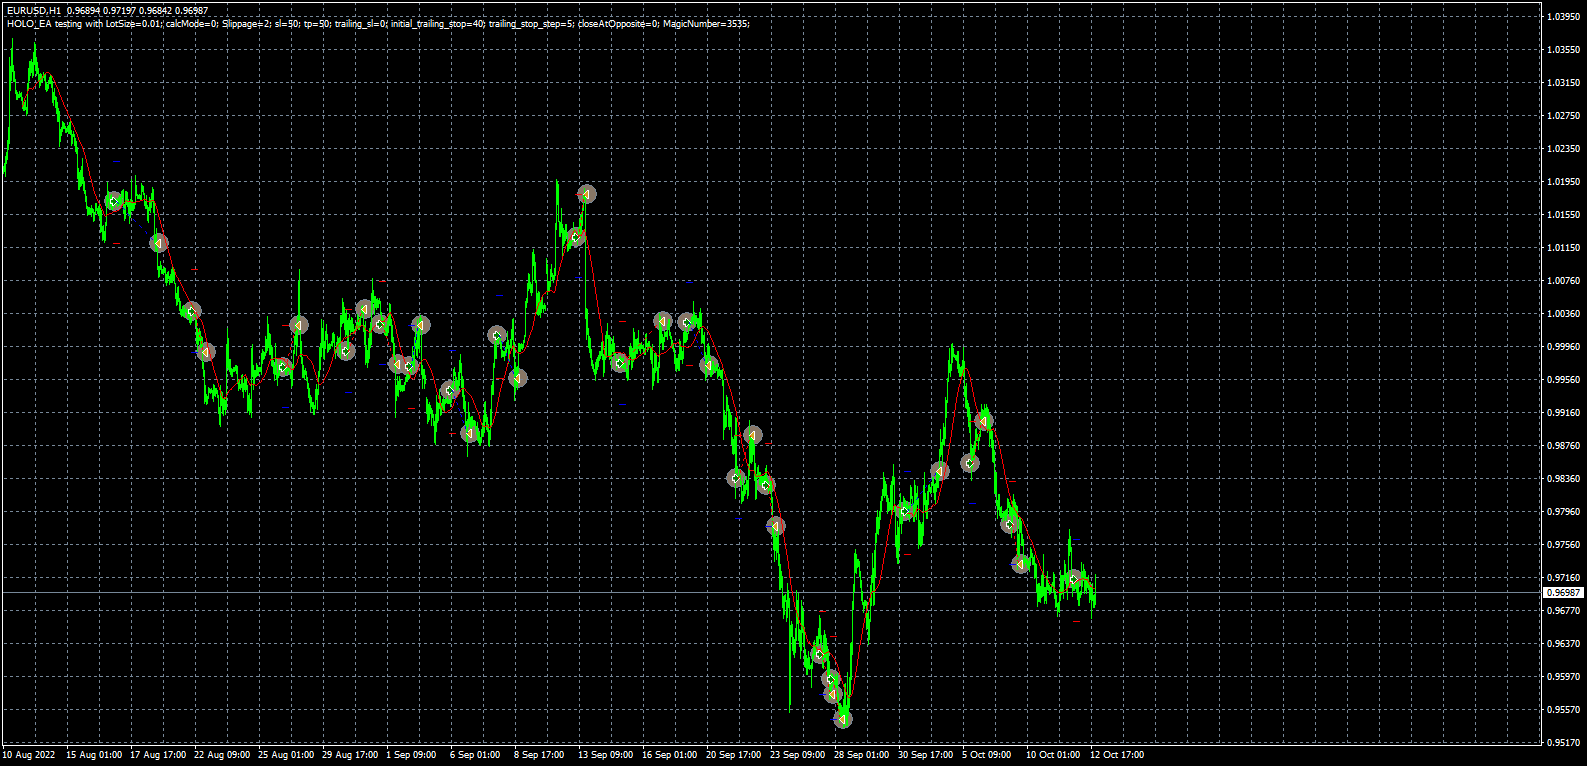Select the EURUSD,H1 symbol header text
The image size is (1587, 766).
33,11
